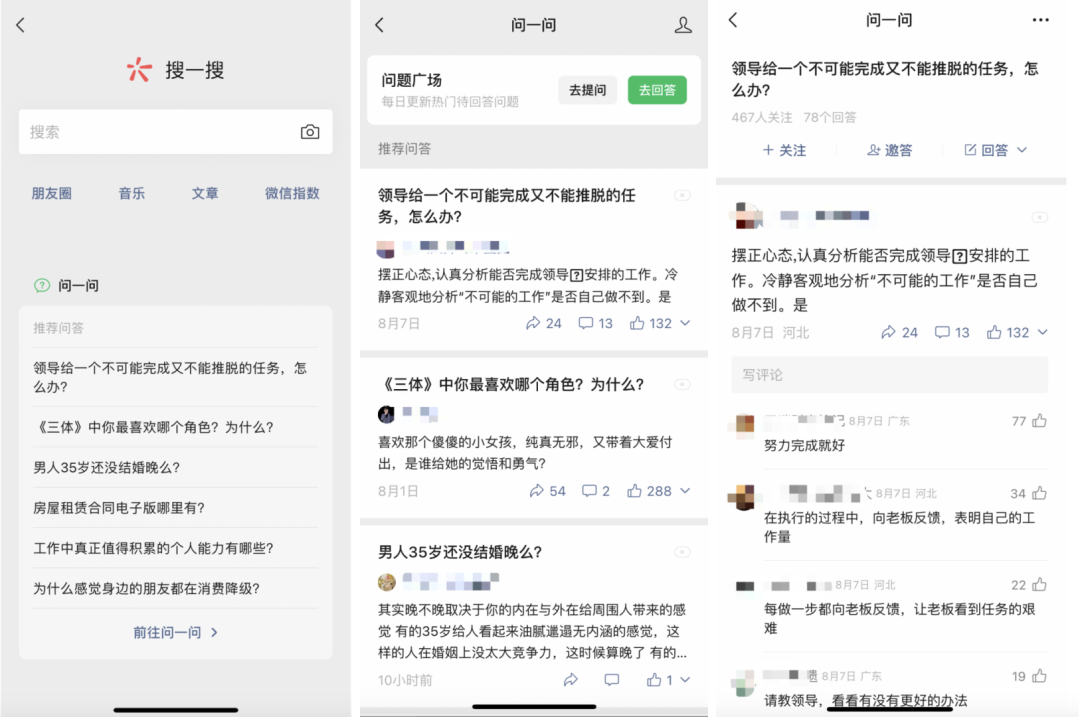The height and width of the screenshot is (717, 1080).
Task: Like the comment with 34 likes
Action: click(1039, 493)
